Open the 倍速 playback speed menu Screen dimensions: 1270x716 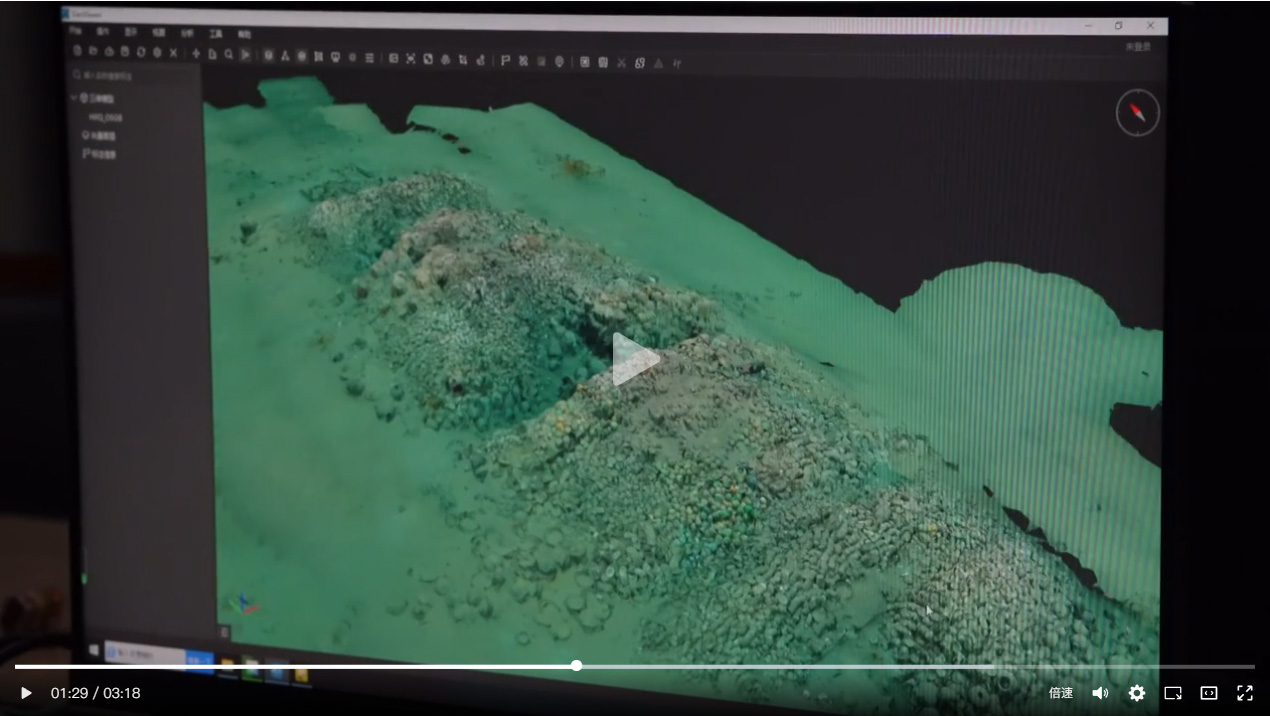[1061, 693]
